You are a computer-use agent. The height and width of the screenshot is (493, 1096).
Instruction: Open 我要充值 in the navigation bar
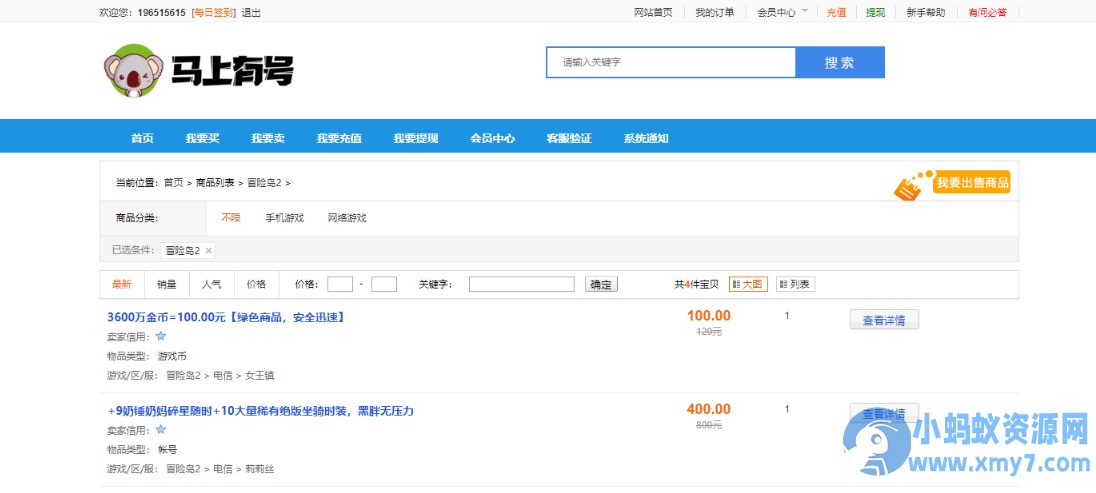339,138
